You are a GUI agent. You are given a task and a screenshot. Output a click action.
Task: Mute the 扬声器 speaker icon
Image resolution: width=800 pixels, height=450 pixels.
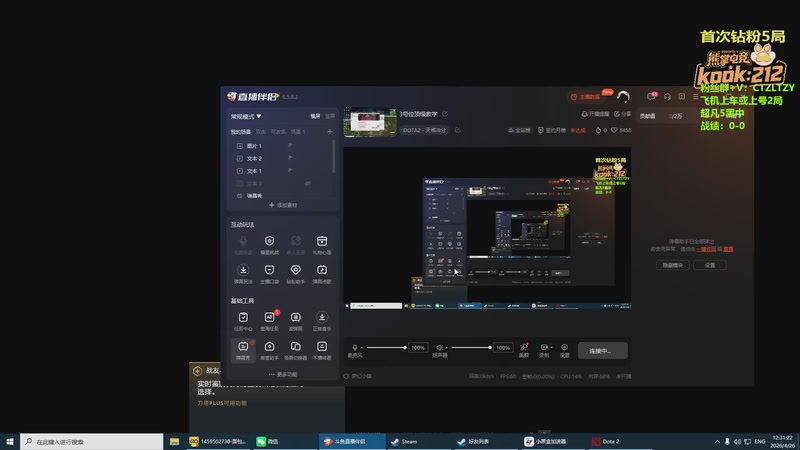[439, 347]
